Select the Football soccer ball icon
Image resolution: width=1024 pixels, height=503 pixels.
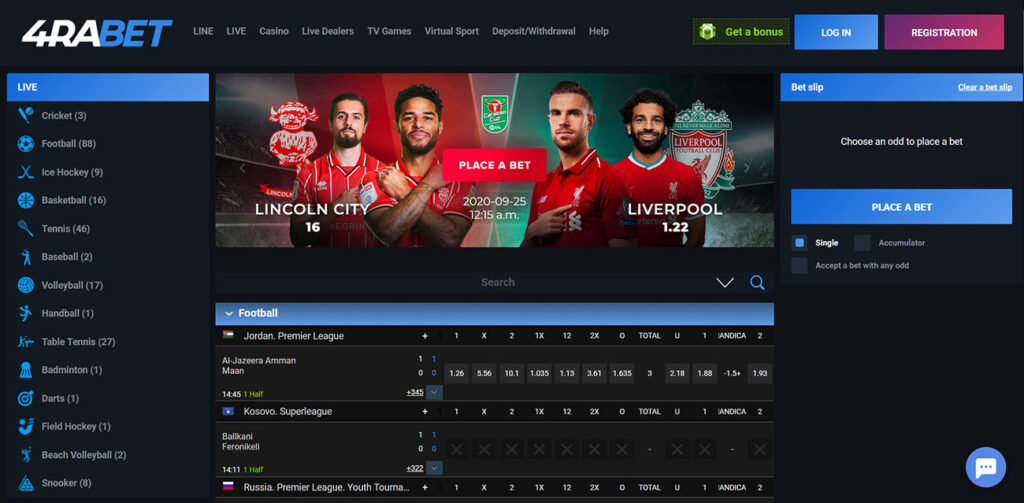coord(25,144)
